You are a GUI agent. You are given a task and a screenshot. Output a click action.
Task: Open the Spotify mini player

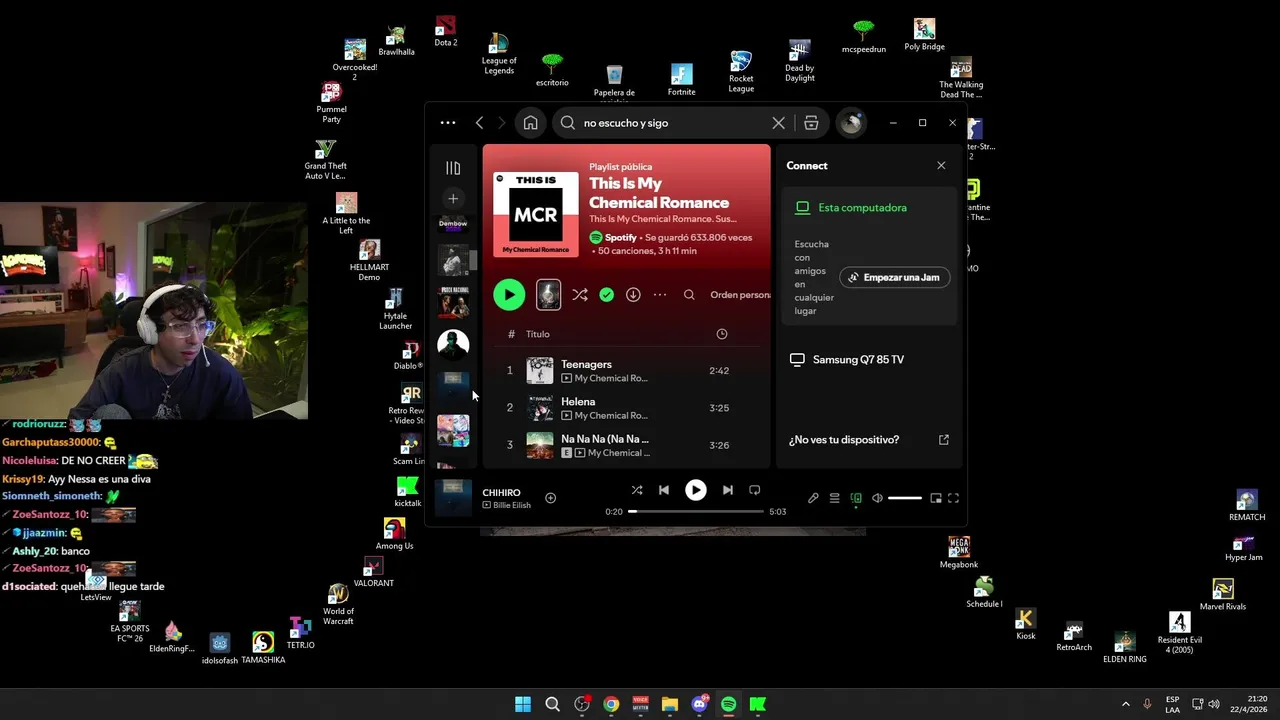[x=936, y=498]
